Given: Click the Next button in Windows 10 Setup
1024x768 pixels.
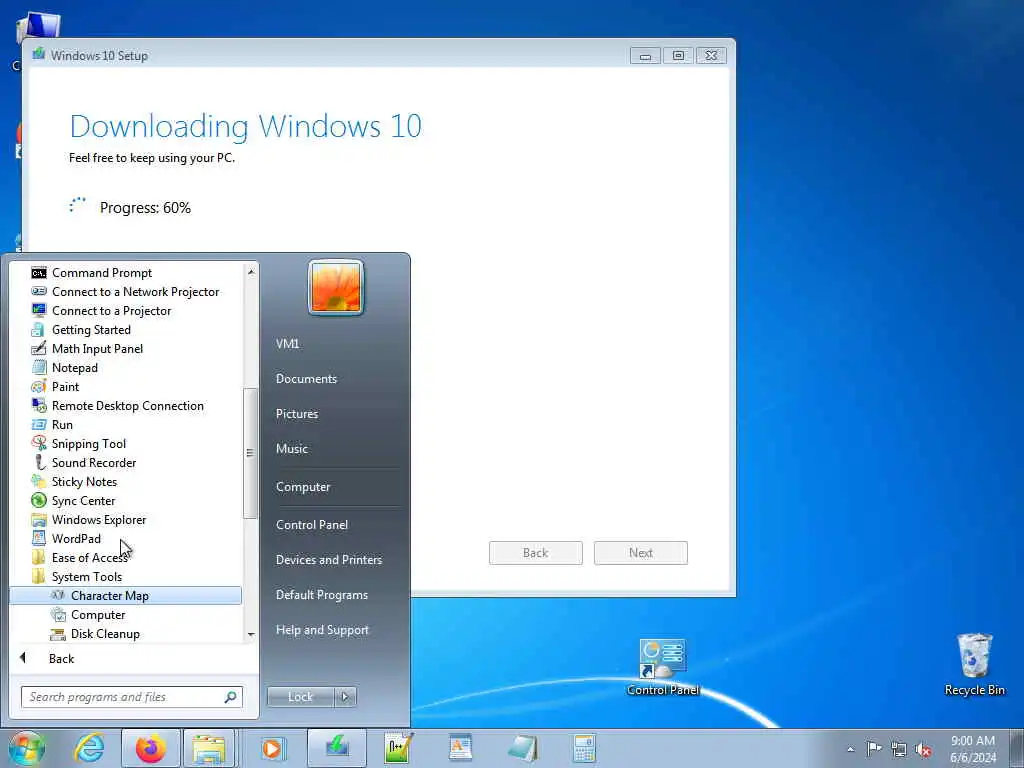Looking at the screenshot, I should pos(641,553).
